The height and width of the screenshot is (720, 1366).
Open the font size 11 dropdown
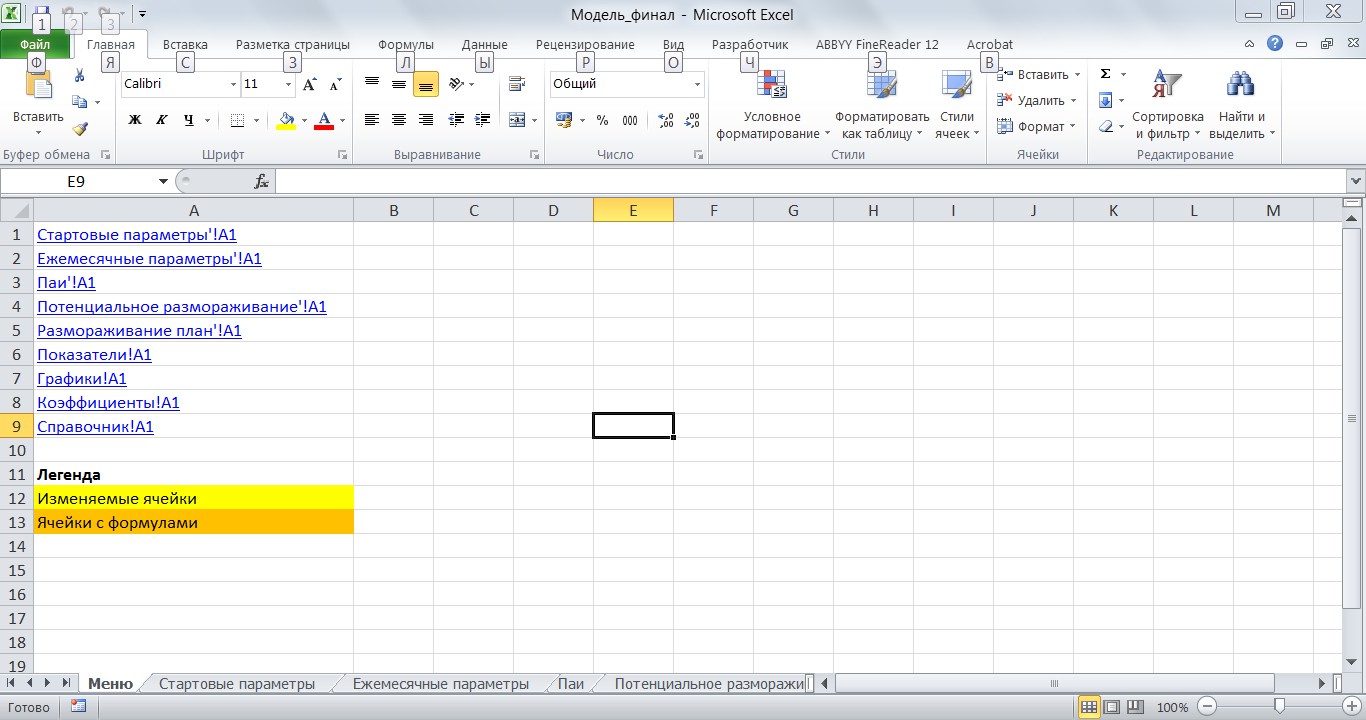coord(290,85)
